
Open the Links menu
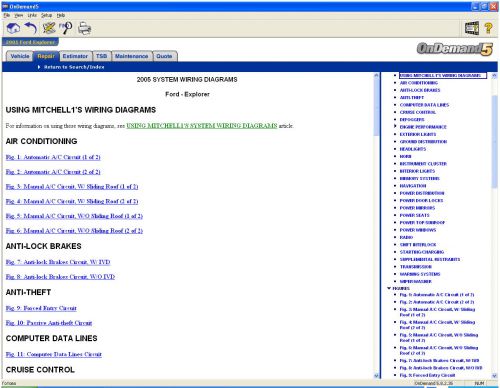[32, 15]
